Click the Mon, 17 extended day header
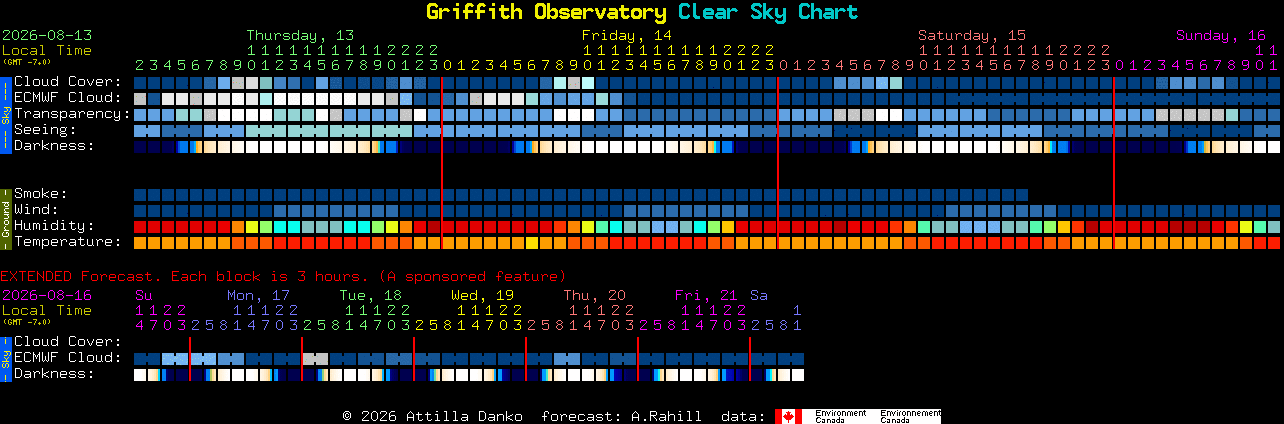1284x424 pixels. pyautogui.click(x=258, y=295)
